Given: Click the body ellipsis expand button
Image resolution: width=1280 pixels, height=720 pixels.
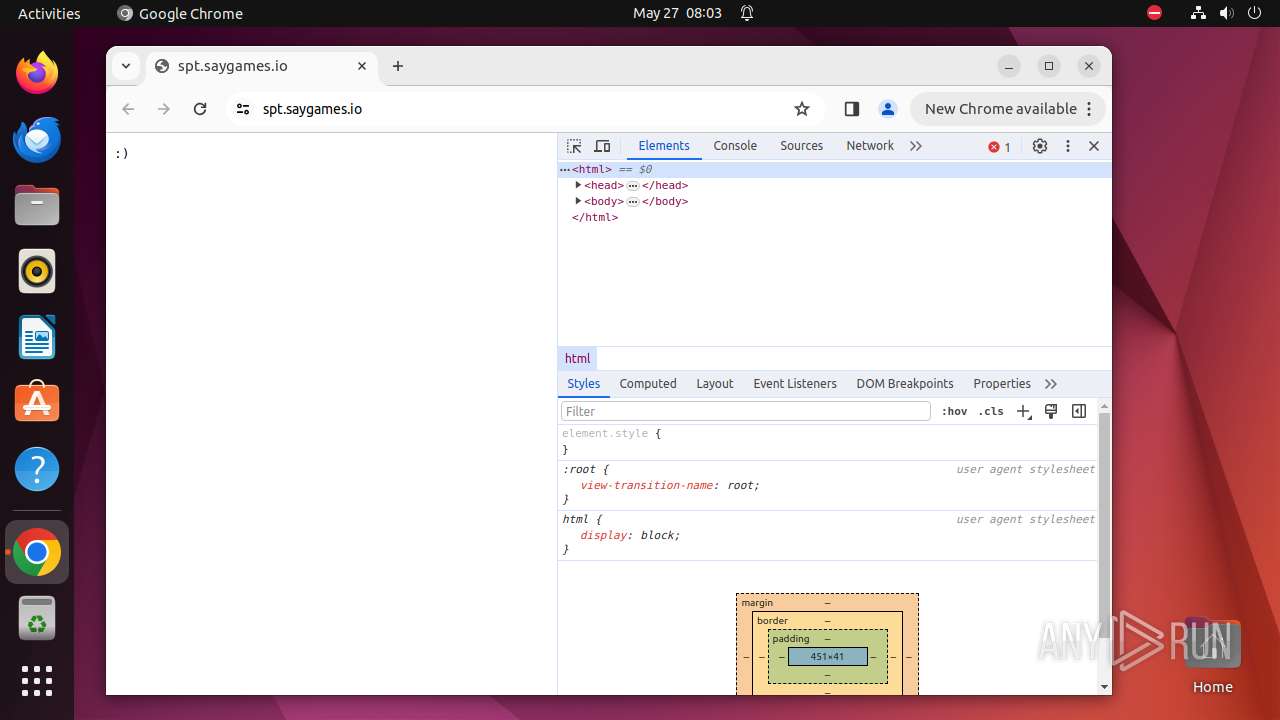Looking at the screenshot, I should click(633, 202).
